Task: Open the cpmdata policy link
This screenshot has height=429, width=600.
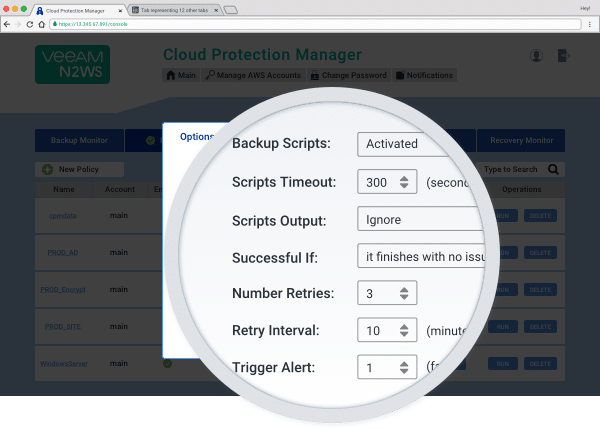Action: pyautogui.click(x=63, y=215)
